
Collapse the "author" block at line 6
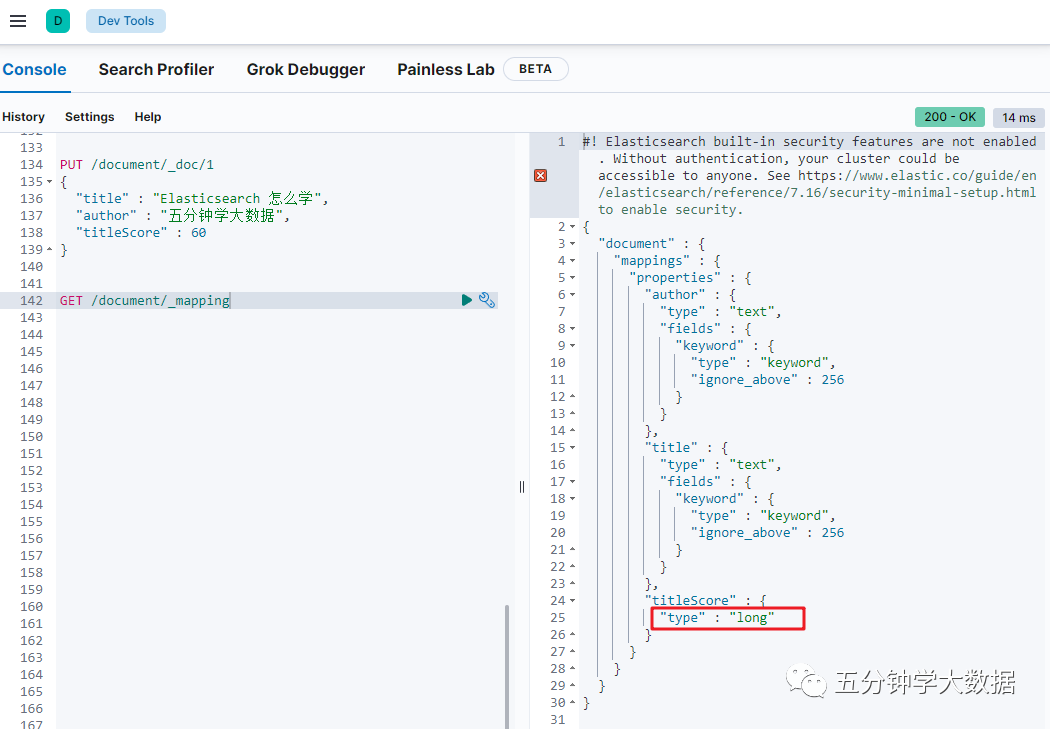(x=573, y=295)
